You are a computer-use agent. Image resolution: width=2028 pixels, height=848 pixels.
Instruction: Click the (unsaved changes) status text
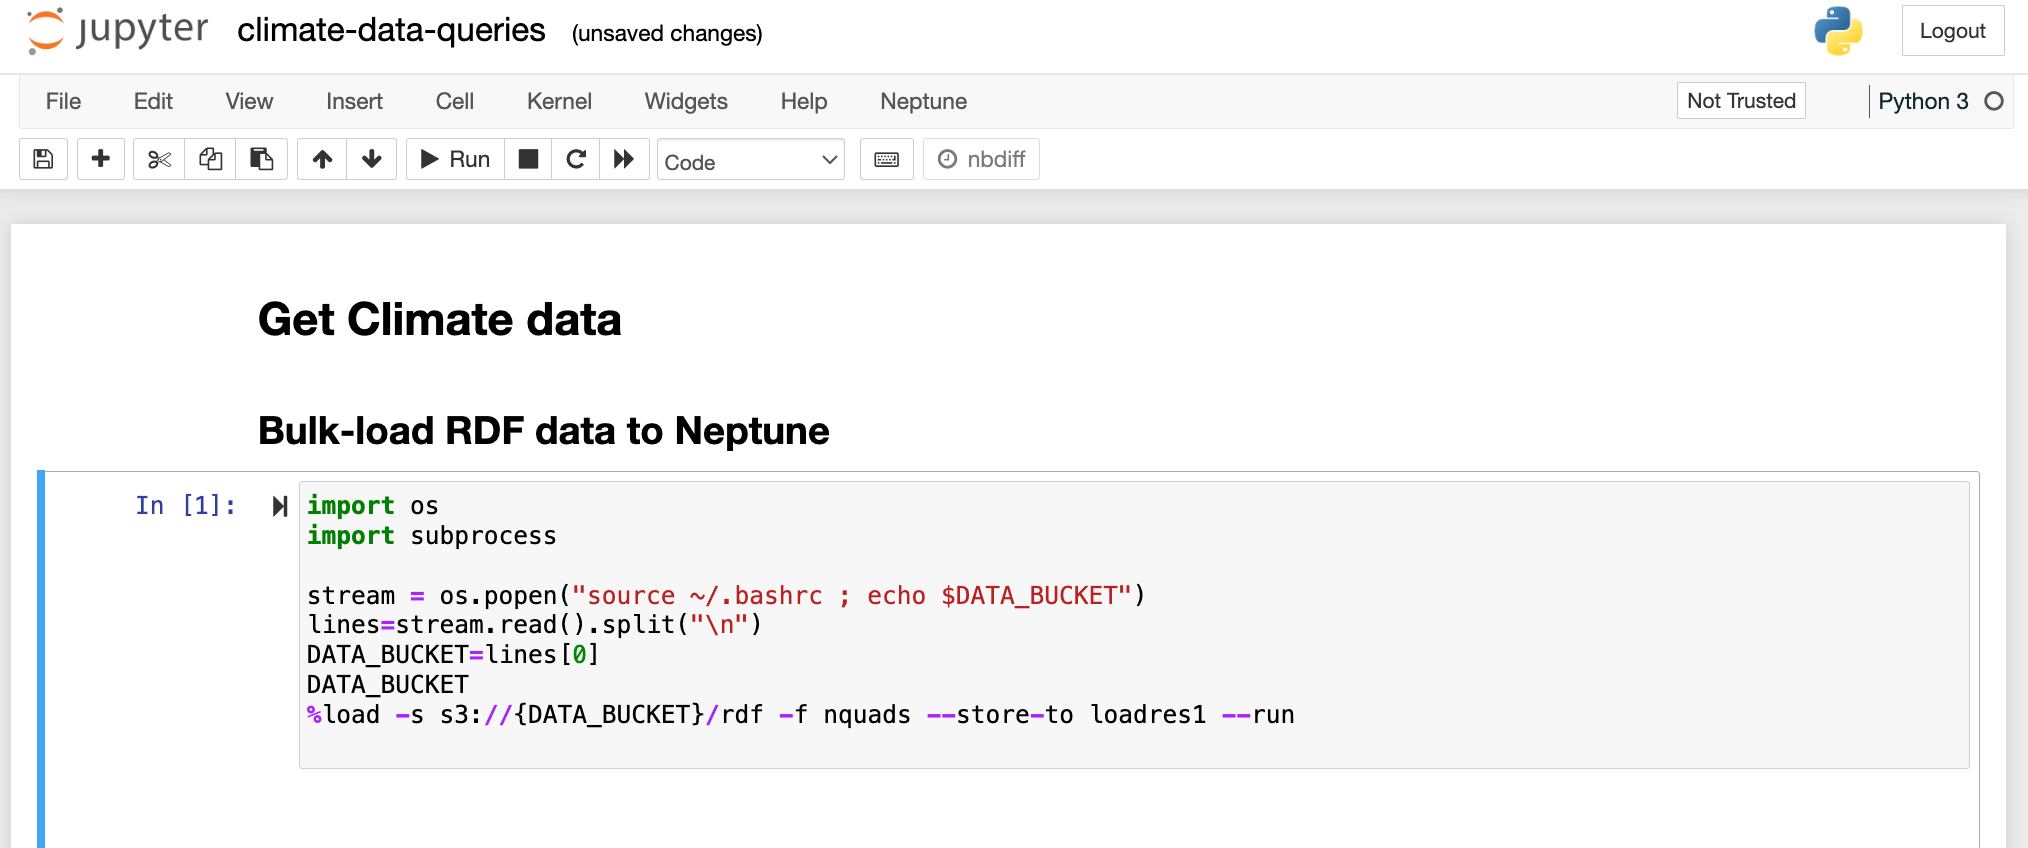(667, 33)
